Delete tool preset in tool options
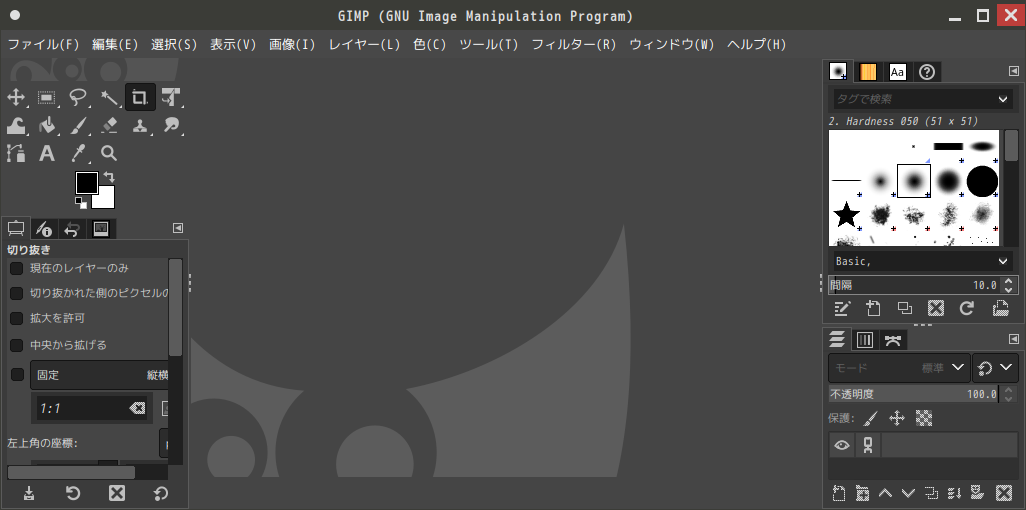 (116, 493)
